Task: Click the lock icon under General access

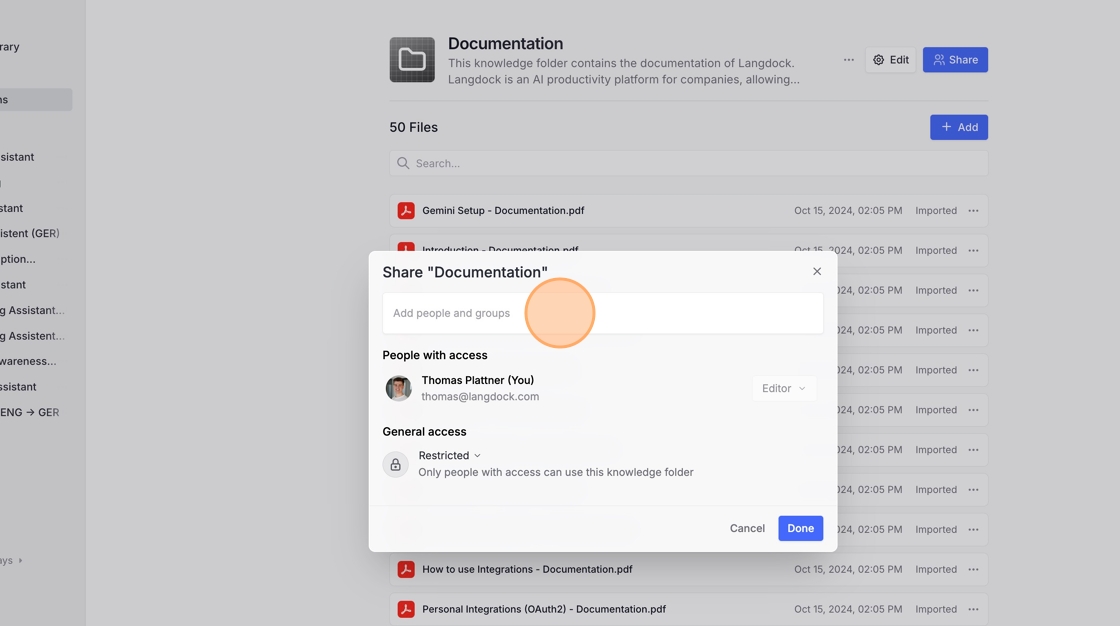Action: pos(396,464)
